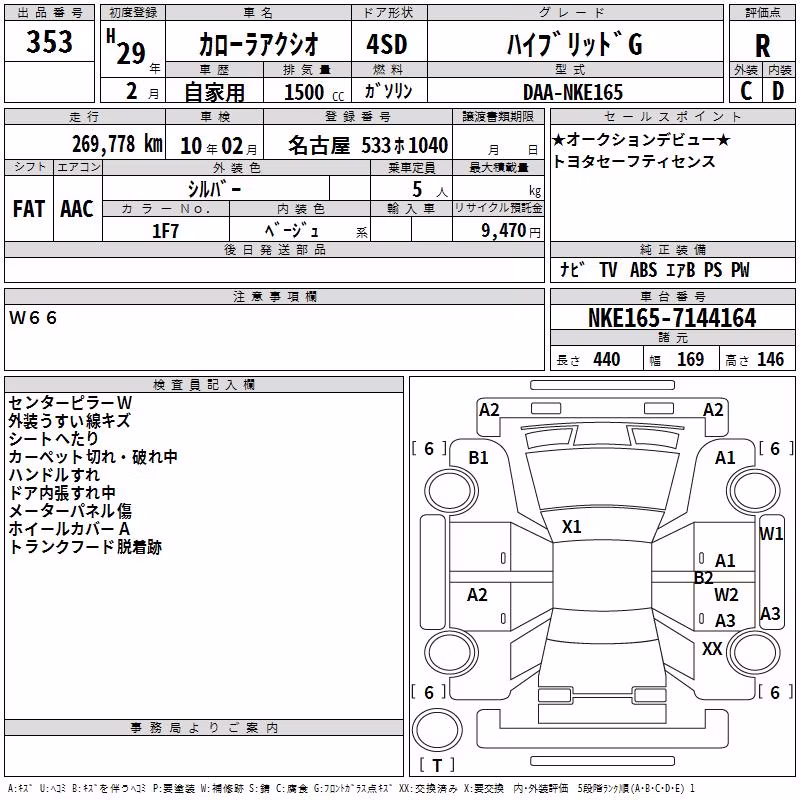Click the interior grade D
This screenshot has height=800, width=800.
click(778, 91)
